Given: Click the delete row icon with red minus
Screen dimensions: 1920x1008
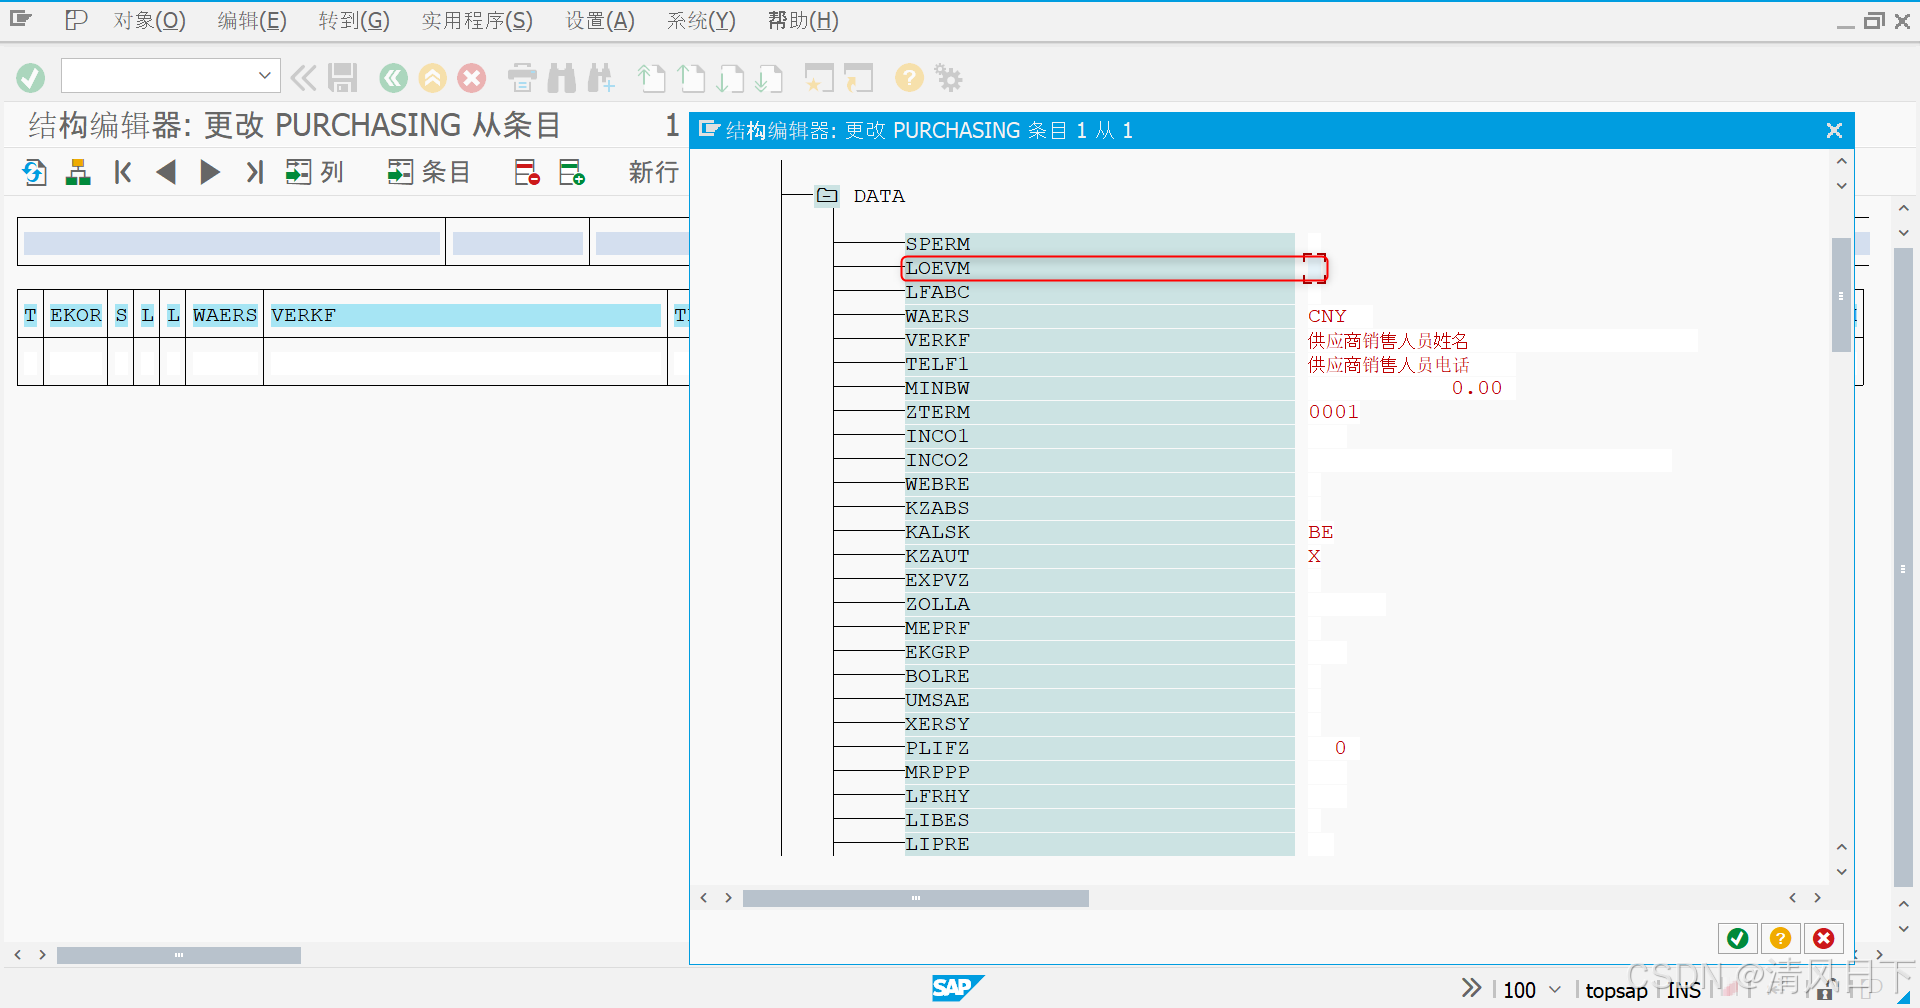Looking at the screenshot, I should 527,172.
